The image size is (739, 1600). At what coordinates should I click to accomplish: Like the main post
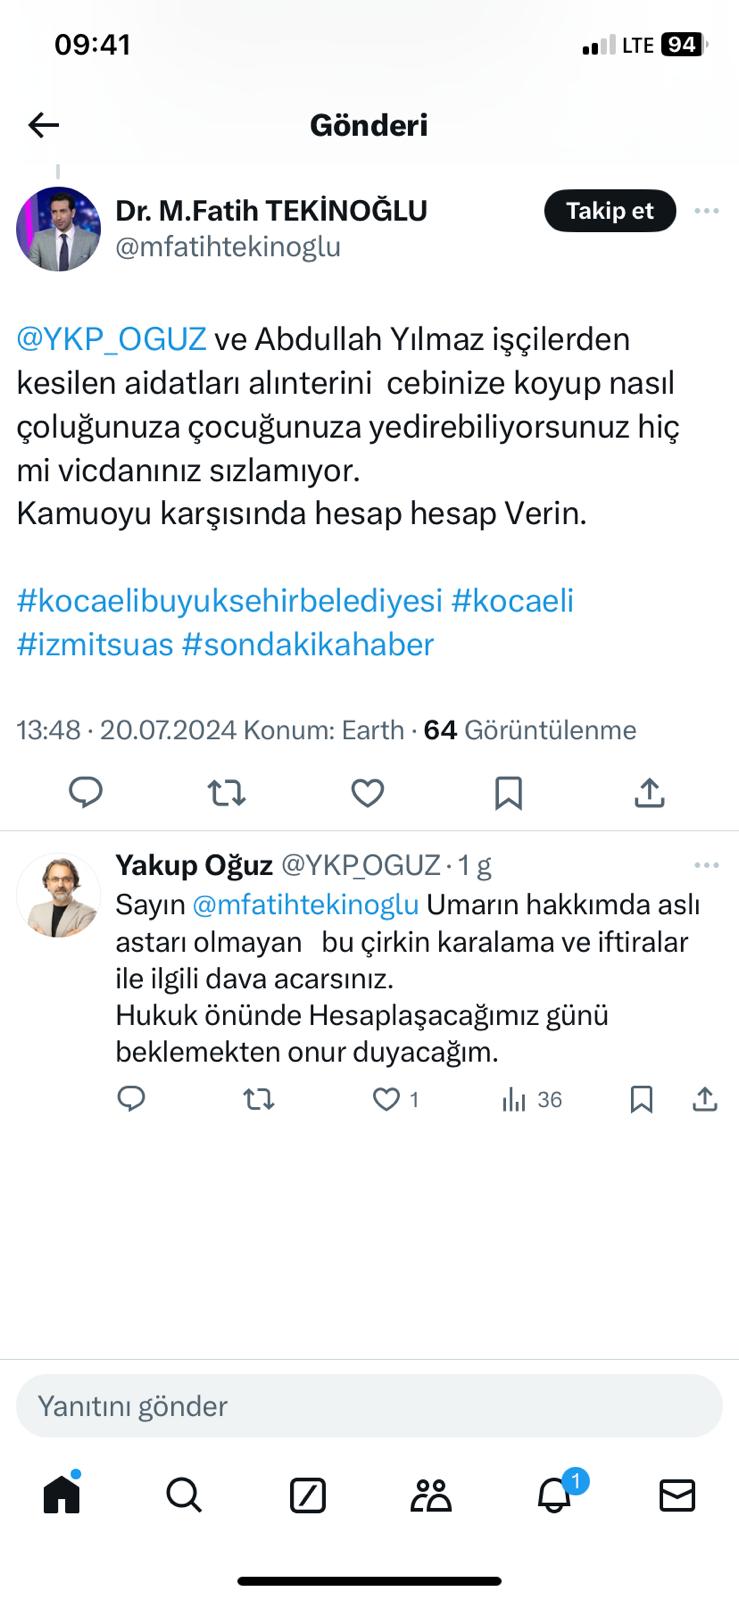[367, 792]
